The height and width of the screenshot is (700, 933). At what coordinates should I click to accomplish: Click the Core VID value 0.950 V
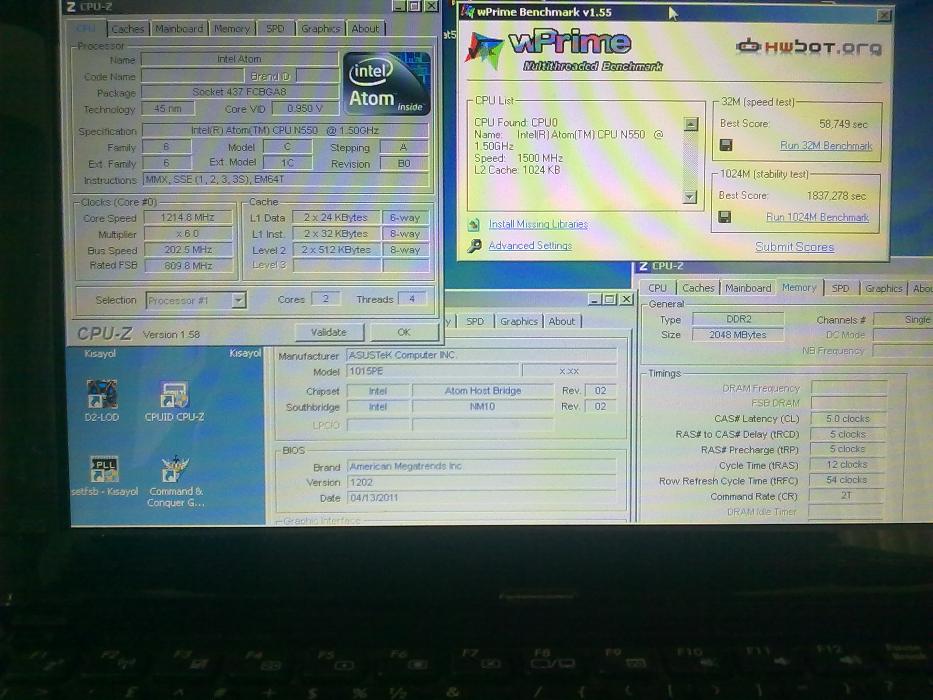305,108
